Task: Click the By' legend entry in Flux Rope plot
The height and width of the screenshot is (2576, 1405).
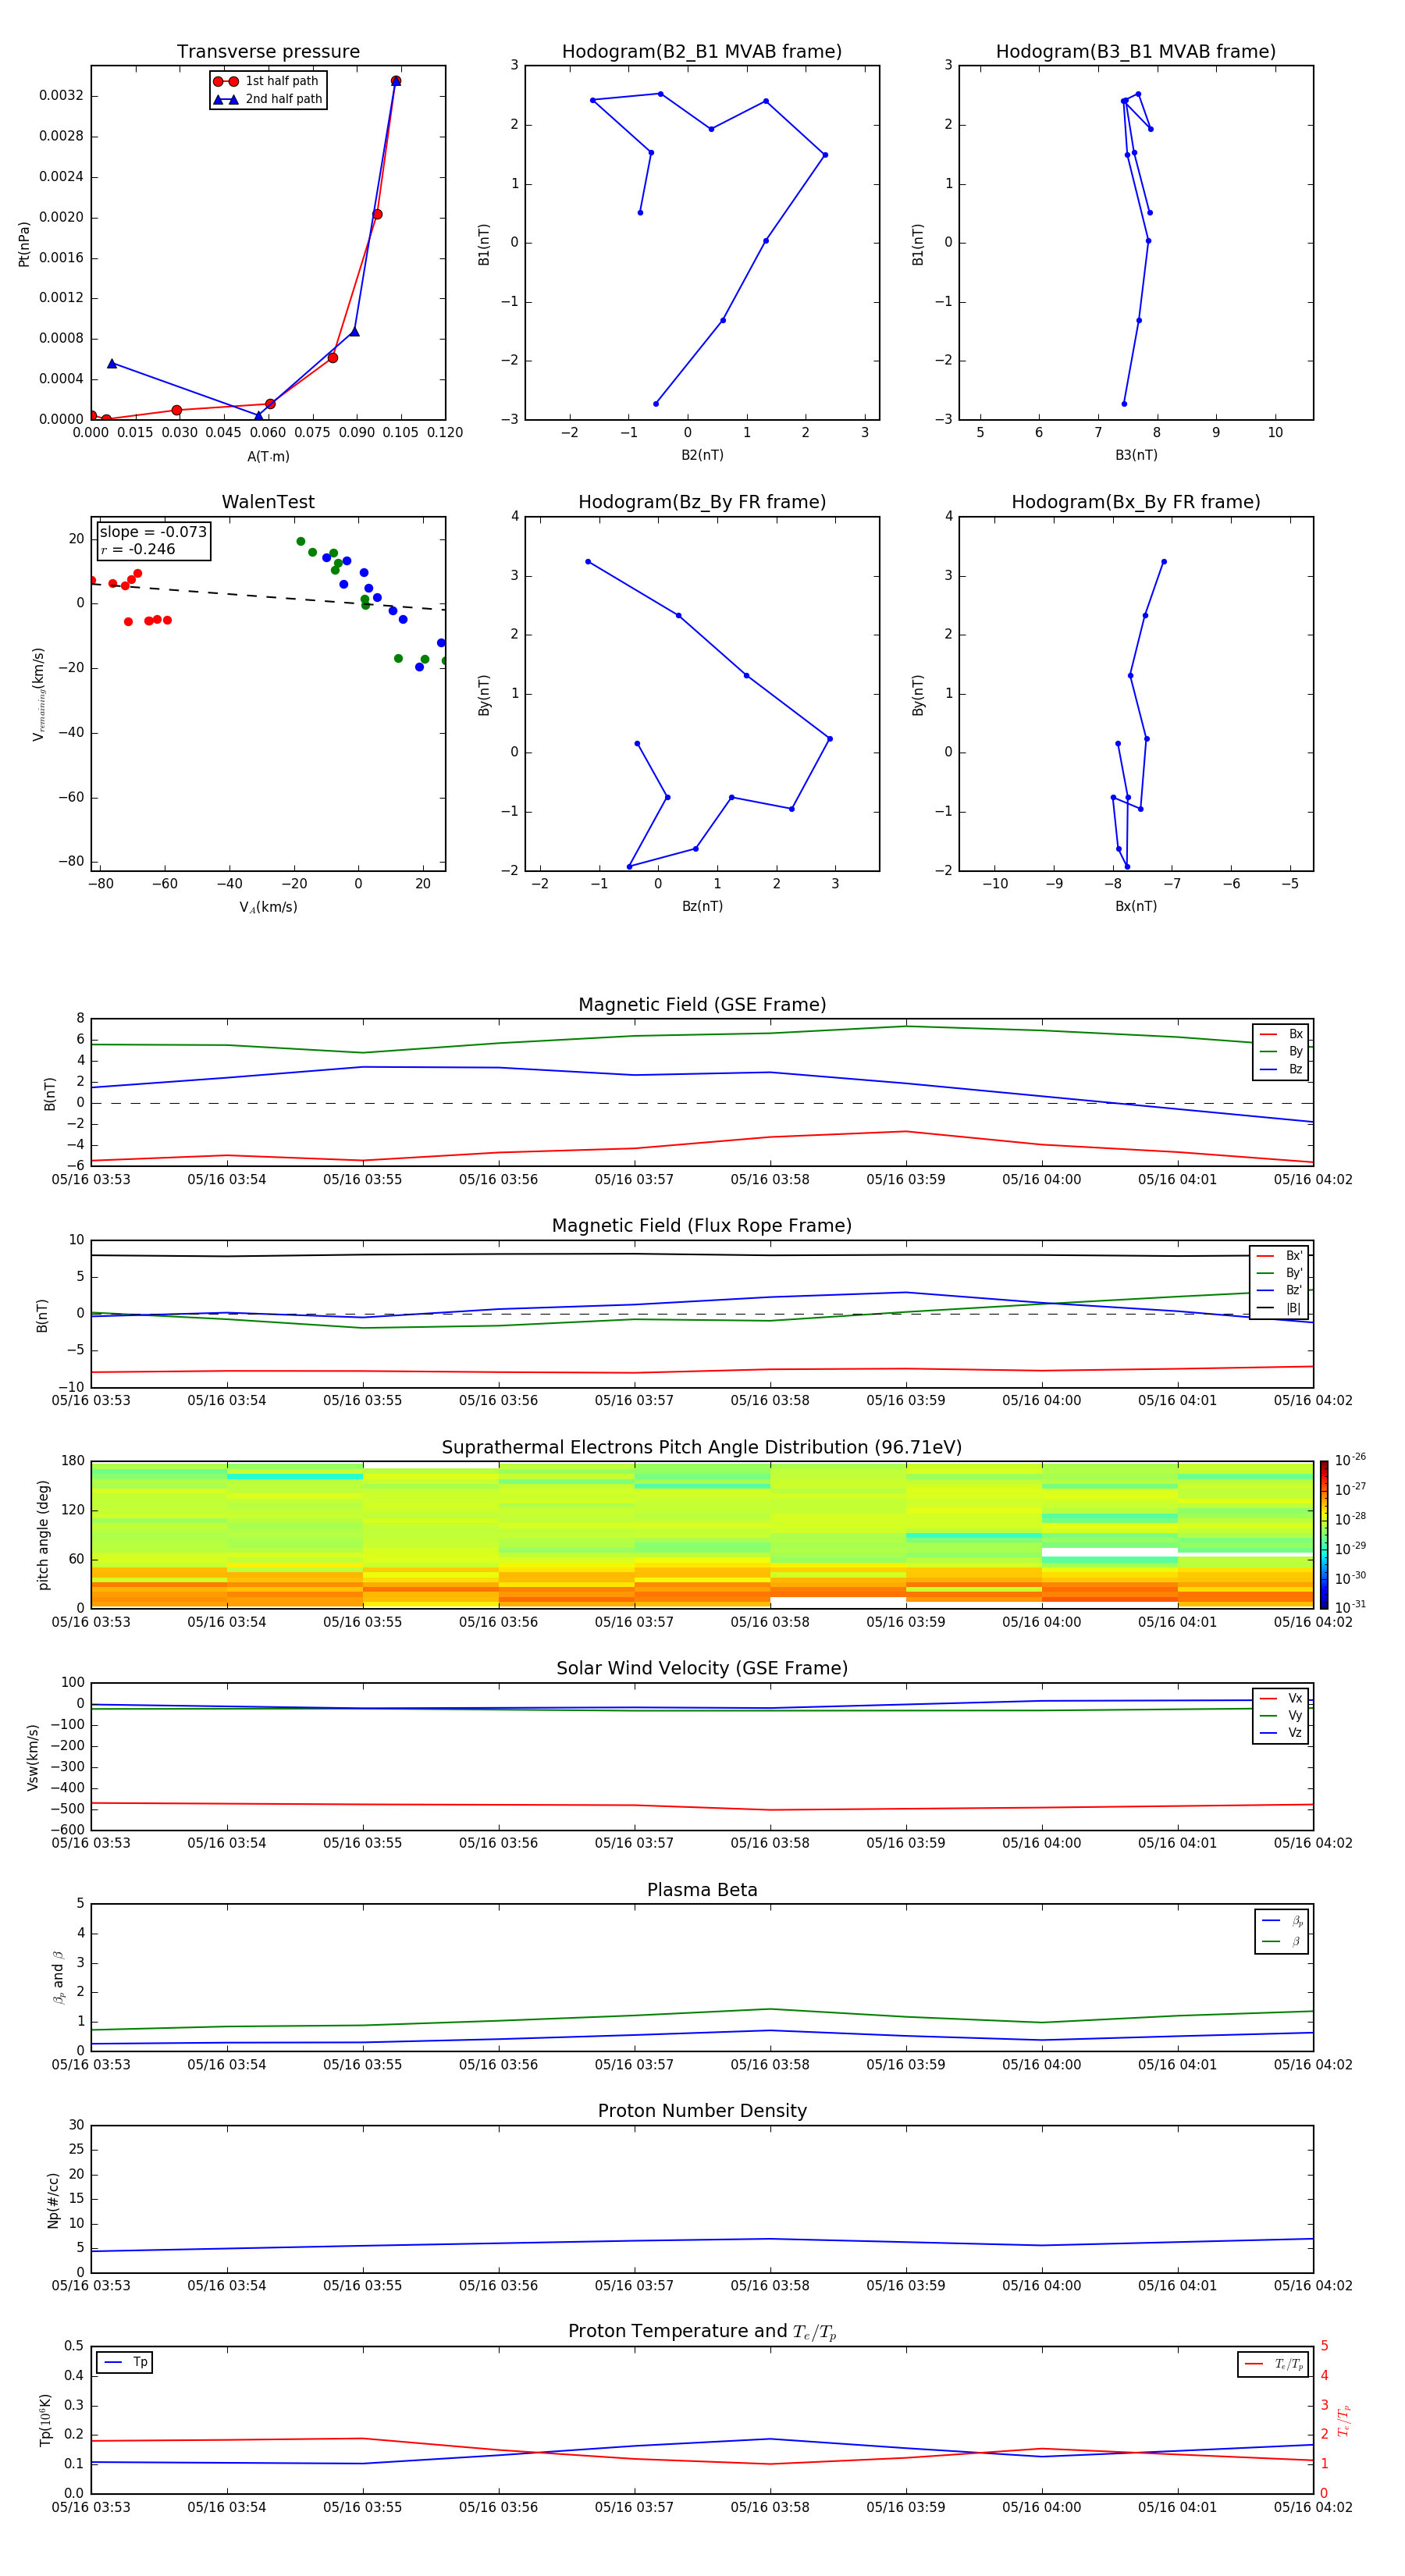Action: pos(1280,1274)
